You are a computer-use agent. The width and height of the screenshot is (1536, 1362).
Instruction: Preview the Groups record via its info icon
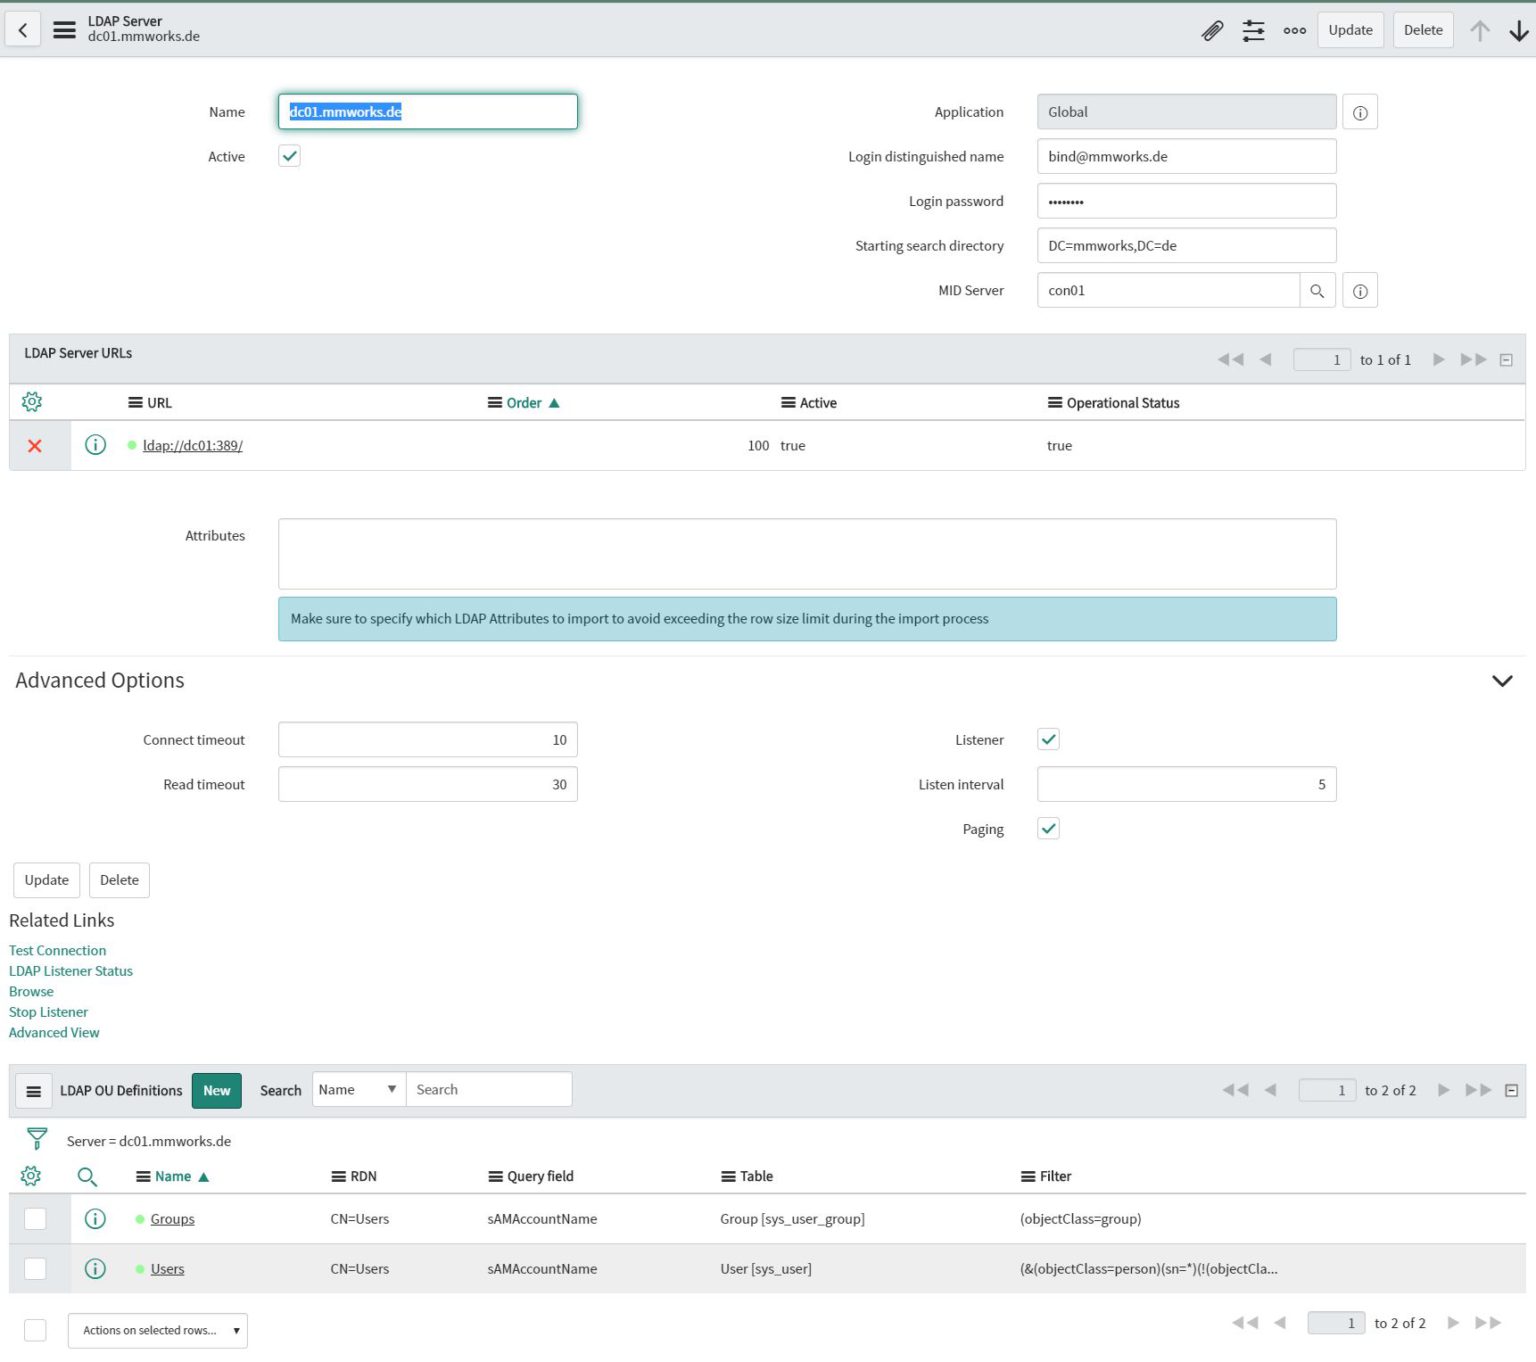(95, 1218)
